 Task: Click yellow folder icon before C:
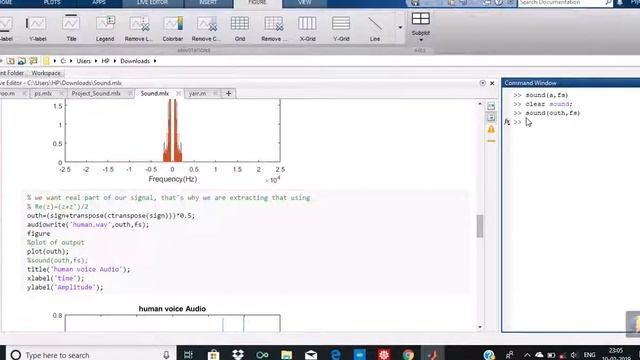(x=46, y=61)
